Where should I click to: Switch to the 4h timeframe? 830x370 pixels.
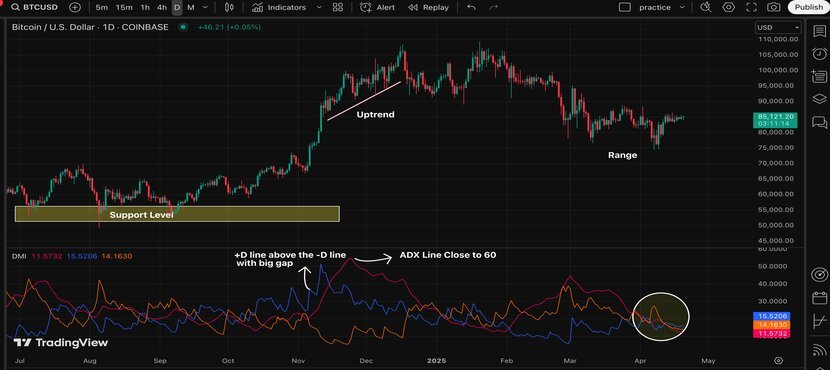tap(162, 7)
